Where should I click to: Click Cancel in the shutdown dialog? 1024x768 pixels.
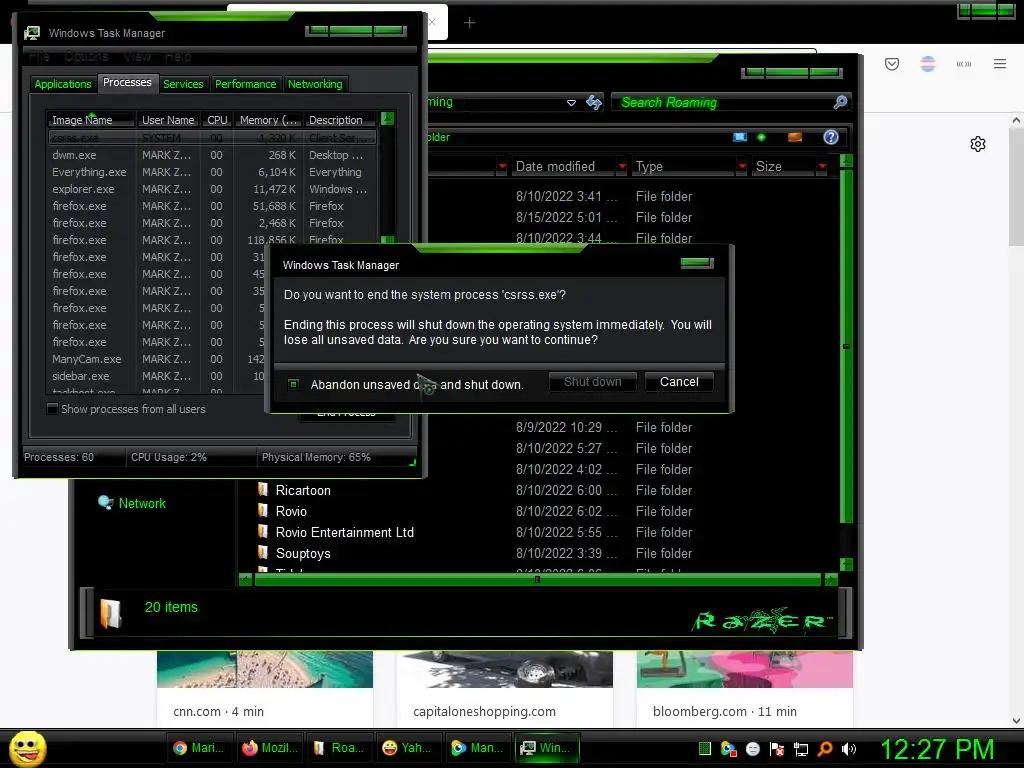click(679, 382)
